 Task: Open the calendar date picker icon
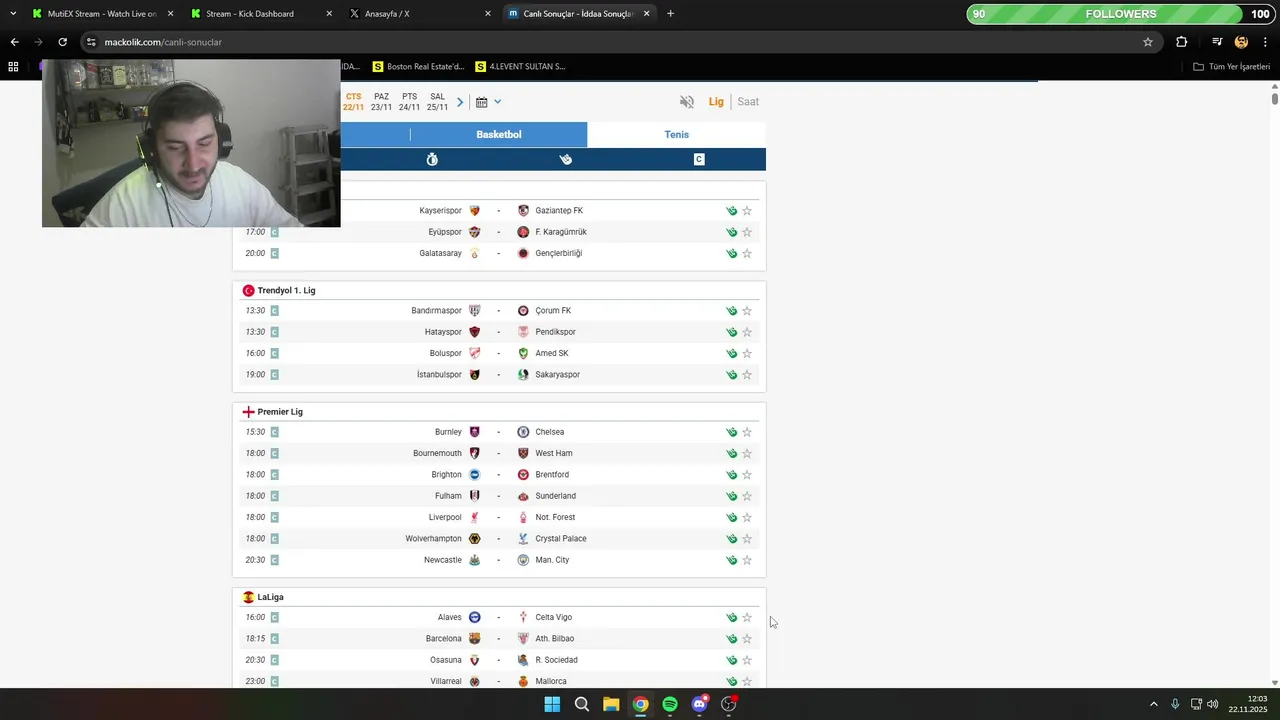(481, 102)
